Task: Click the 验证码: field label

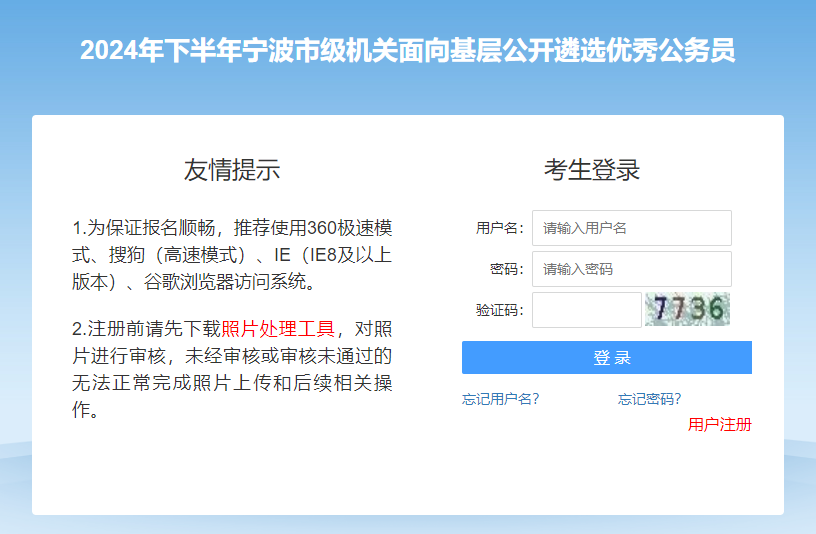Action: (500, 310)
